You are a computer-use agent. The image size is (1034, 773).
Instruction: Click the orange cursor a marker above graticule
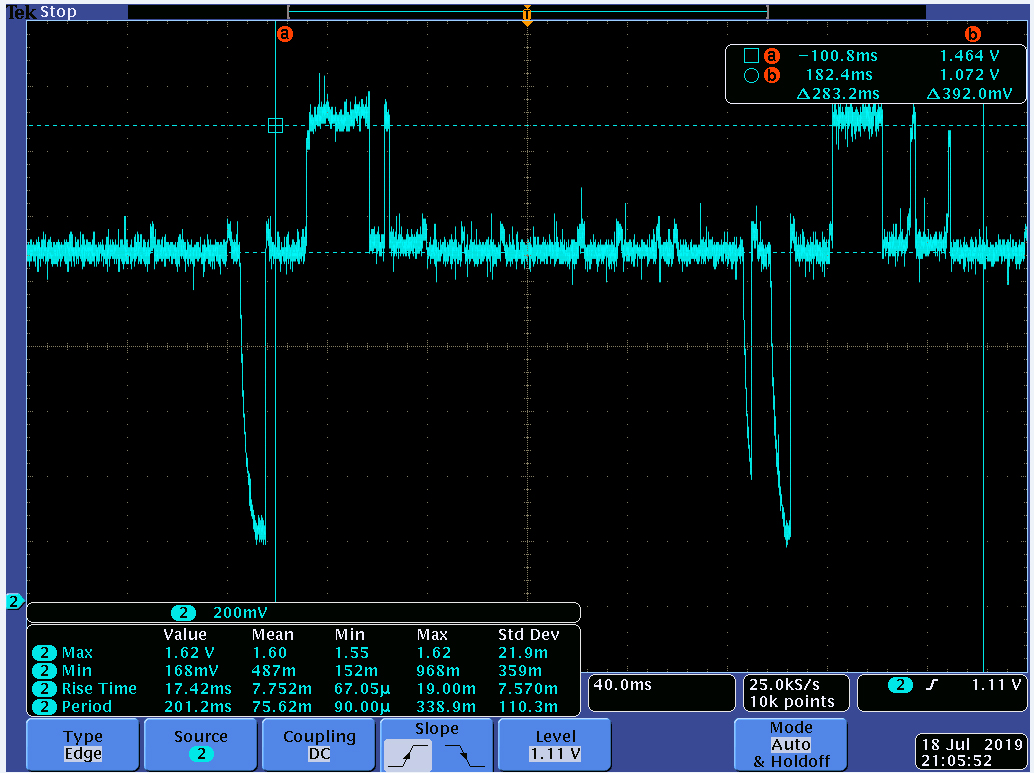(x=285, y=33)
